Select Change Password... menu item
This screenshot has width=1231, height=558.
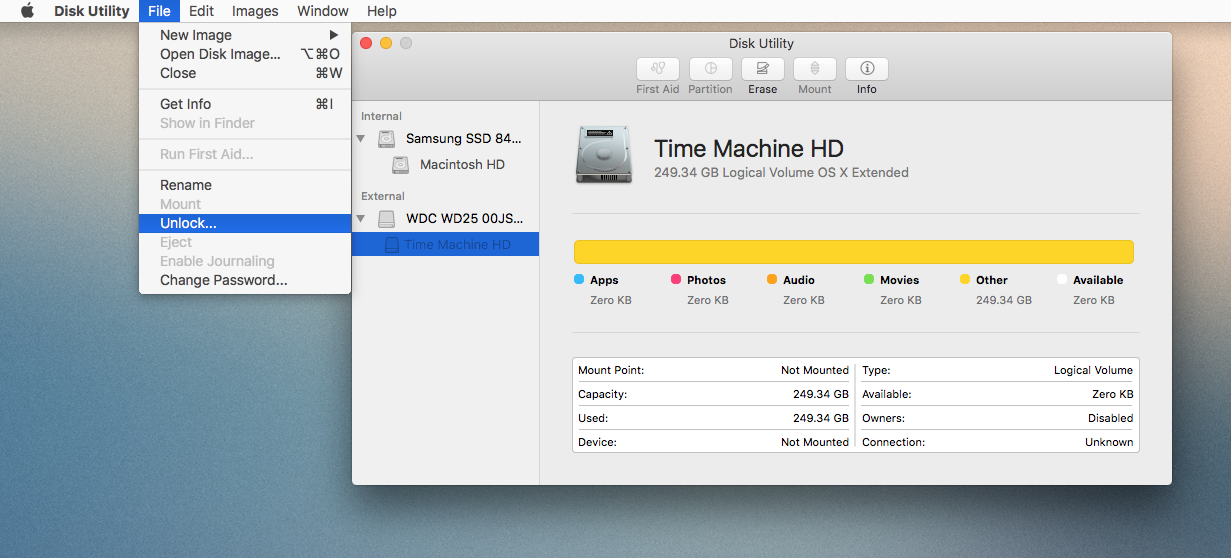click(245, 280)
